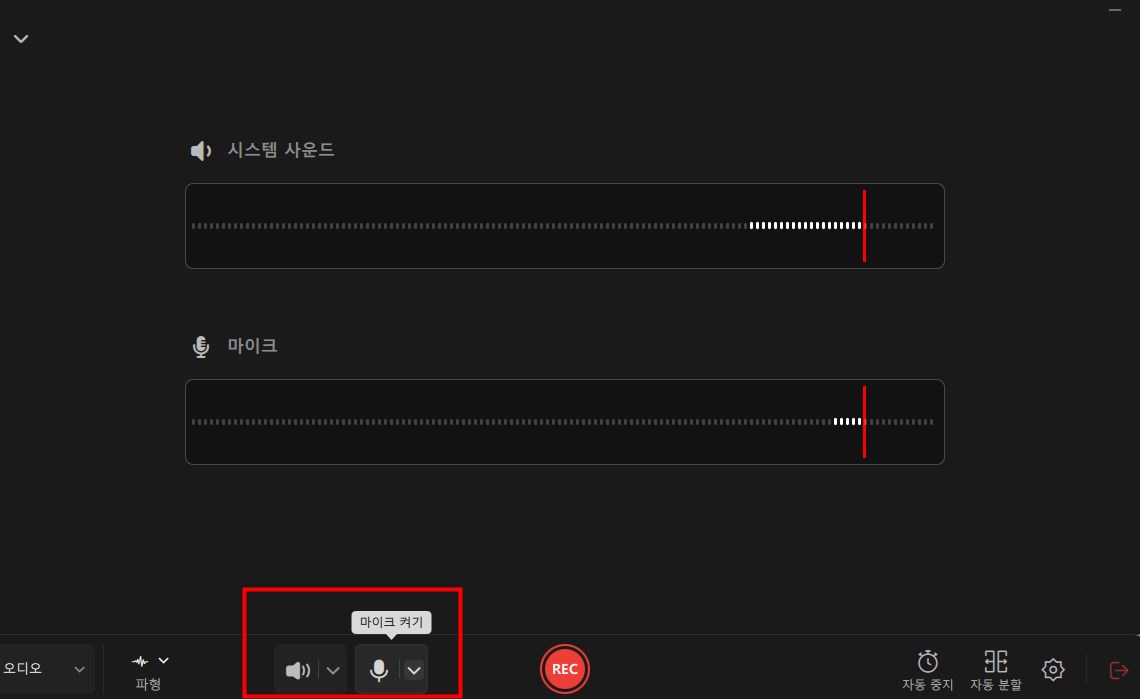The image size is (1140, 699).
Task: Toggle system sound speaker button in toolbar
Action: coord(297,670)
